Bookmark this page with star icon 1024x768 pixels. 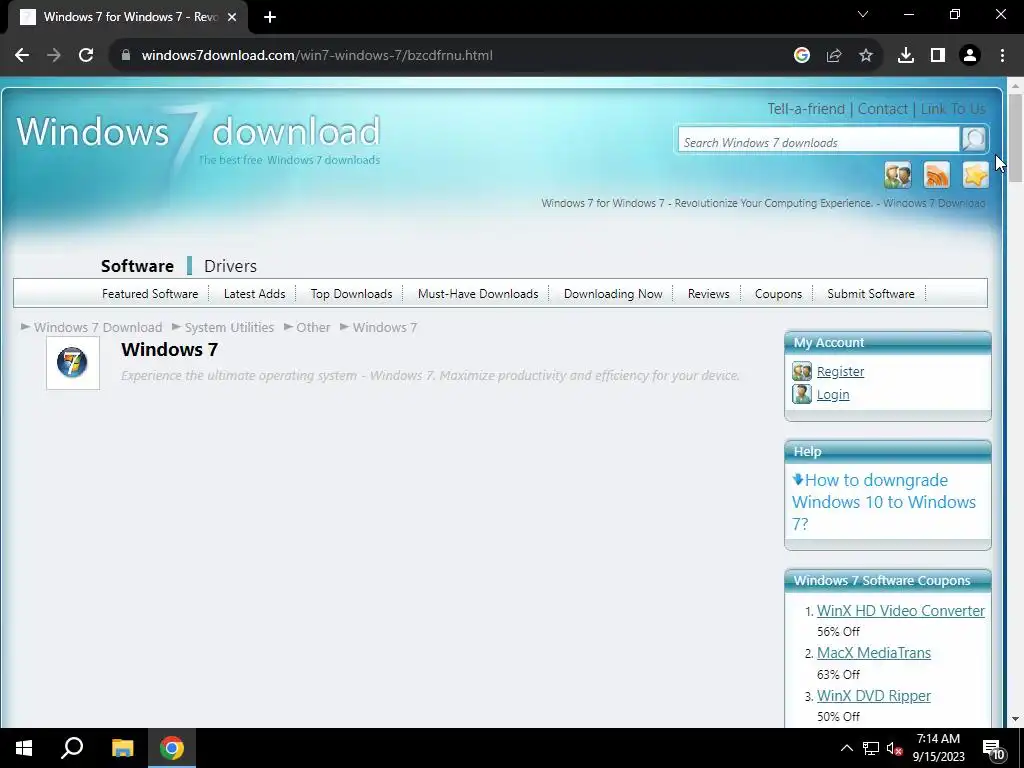coord(866,56)
